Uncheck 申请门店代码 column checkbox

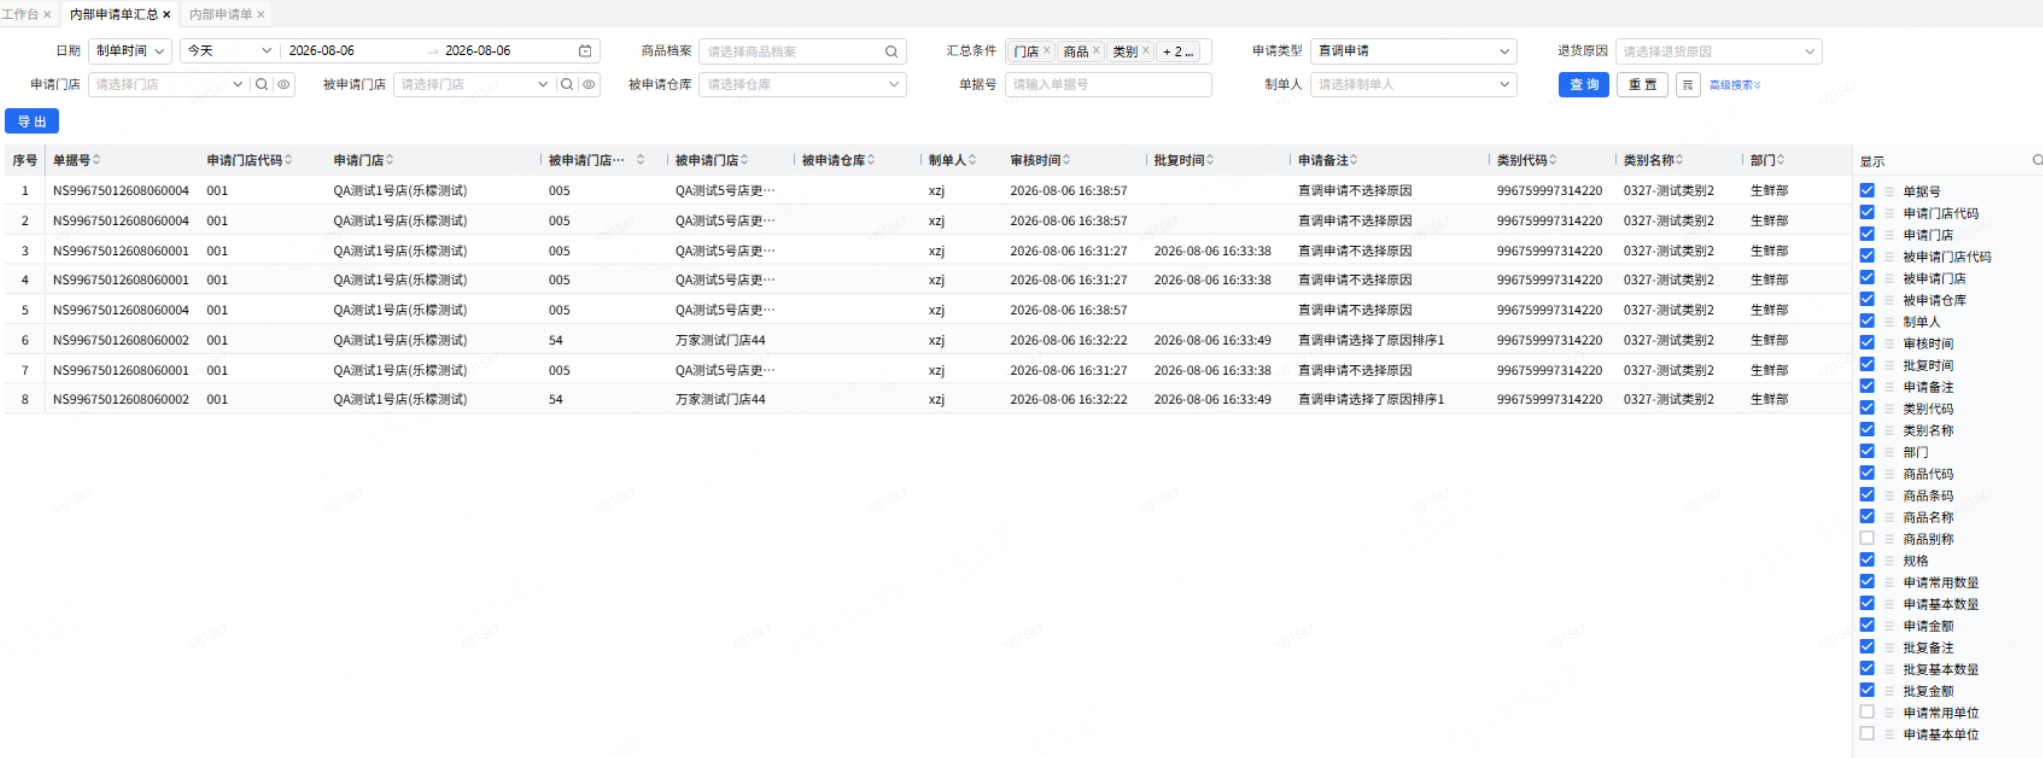1867,212
